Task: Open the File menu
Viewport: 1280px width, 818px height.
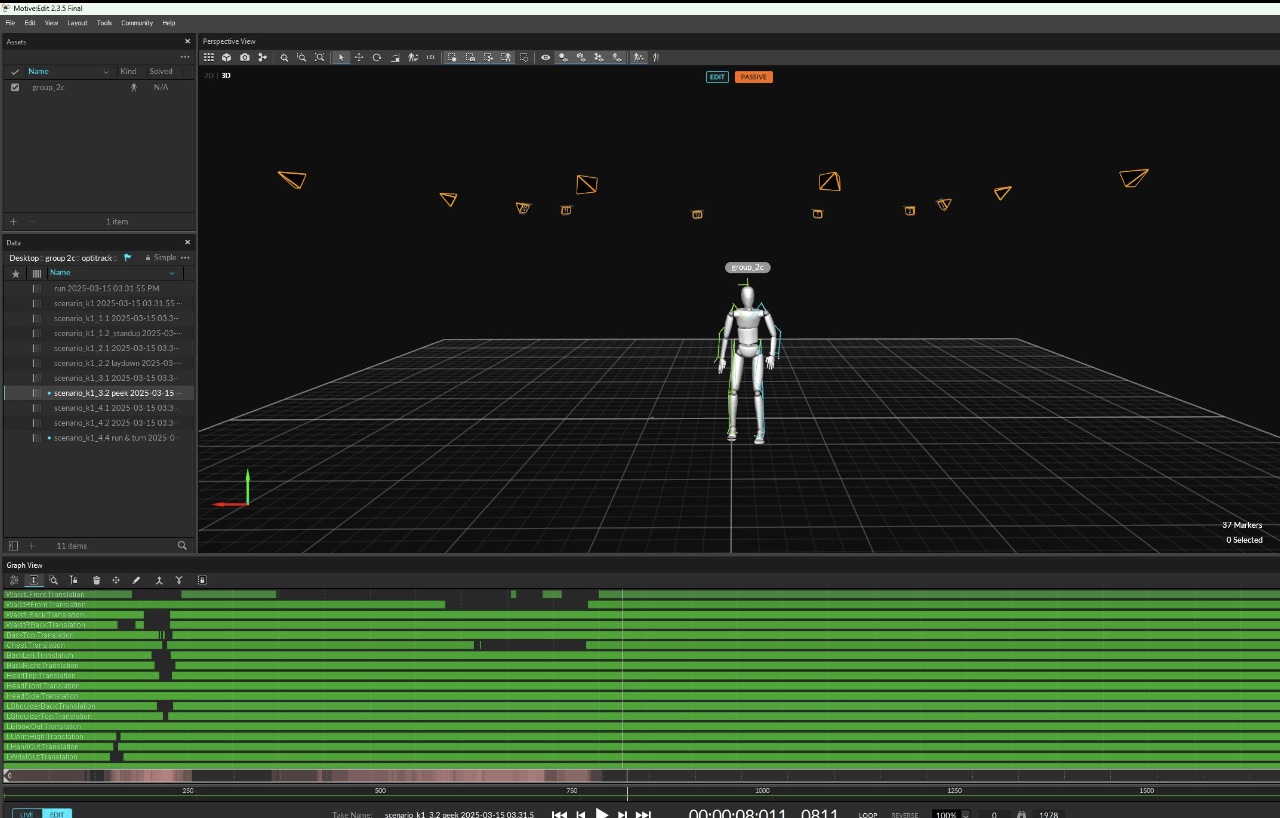Action: coord(11,23)
